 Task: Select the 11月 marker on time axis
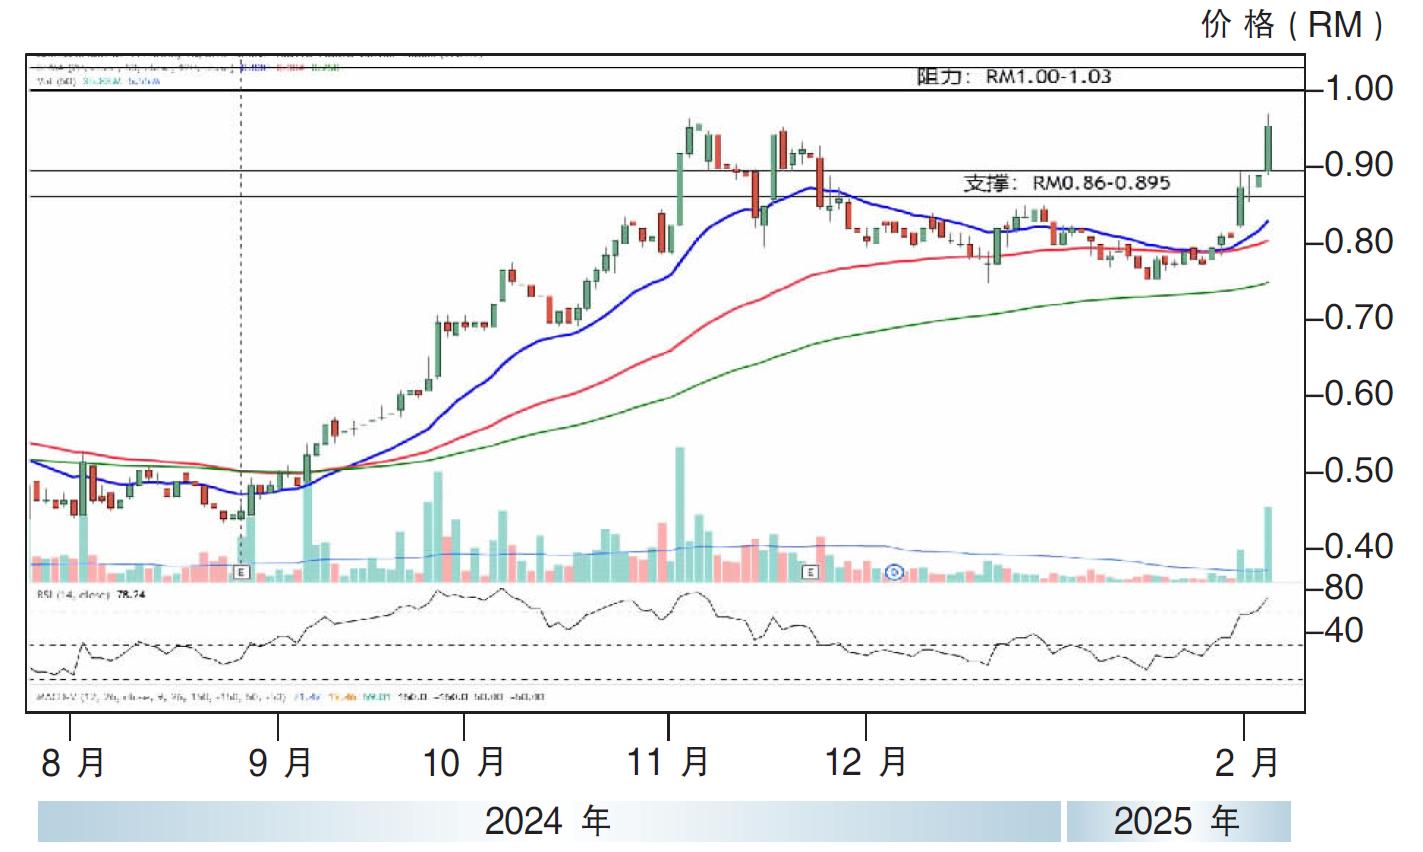(668, 763)
